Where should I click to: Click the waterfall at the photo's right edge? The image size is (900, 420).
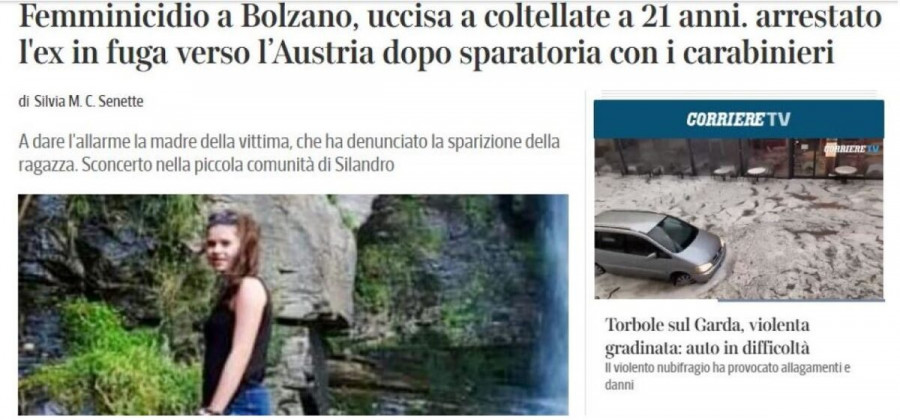(552, 298)
